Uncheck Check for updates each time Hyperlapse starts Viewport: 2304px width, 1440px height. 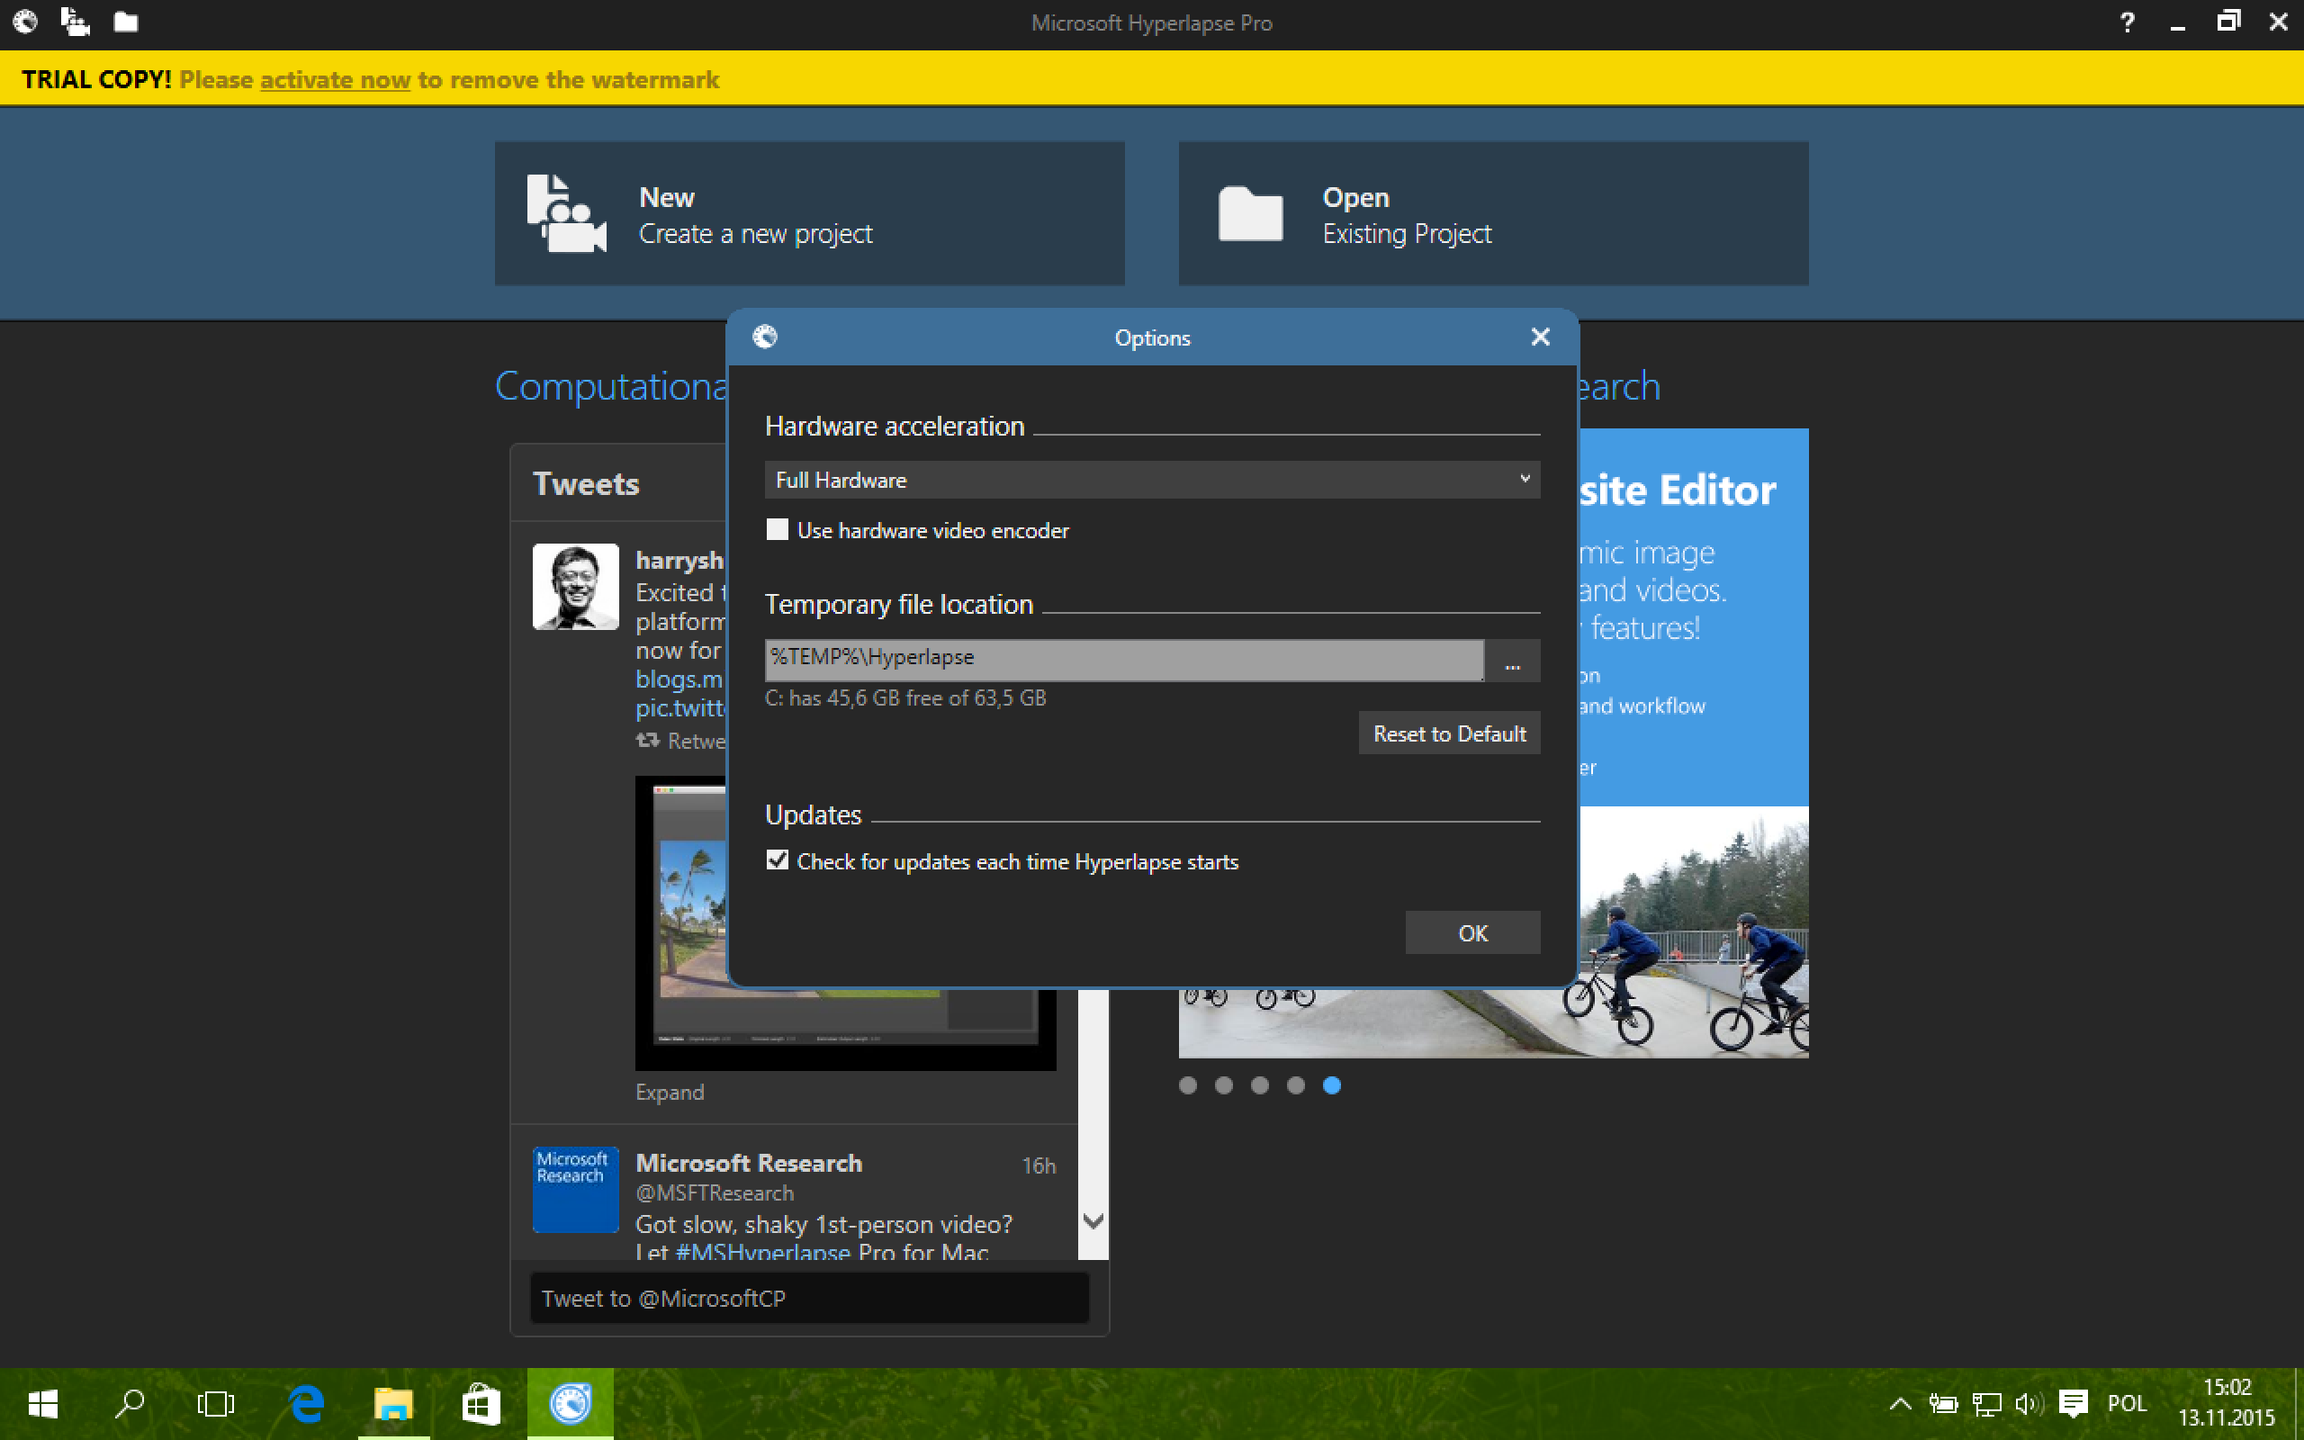(777, 860)
